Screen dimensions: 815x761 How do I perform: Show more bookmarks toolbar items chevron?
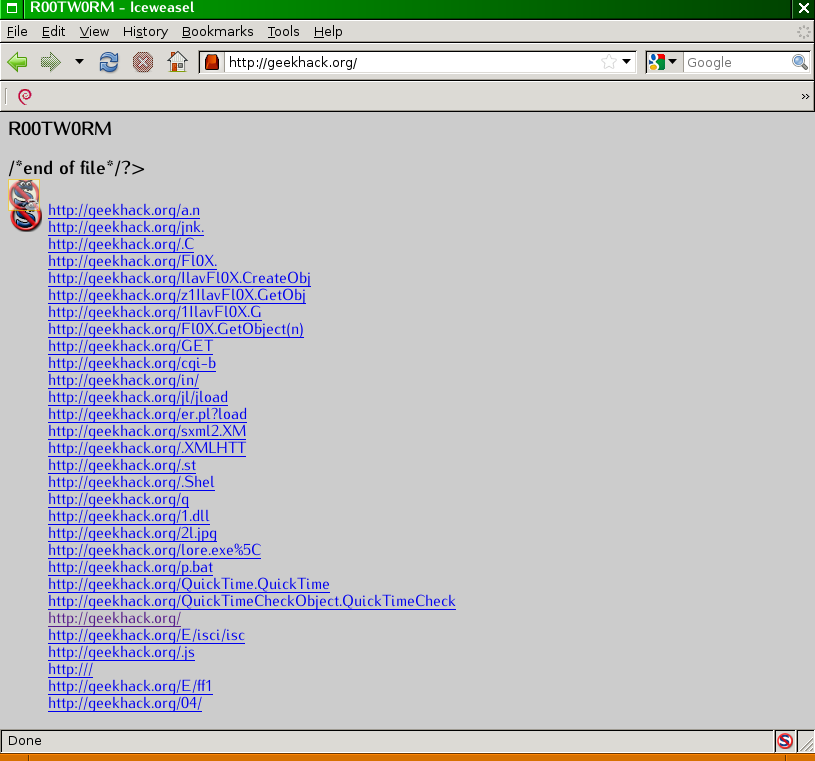pos(805,97)
